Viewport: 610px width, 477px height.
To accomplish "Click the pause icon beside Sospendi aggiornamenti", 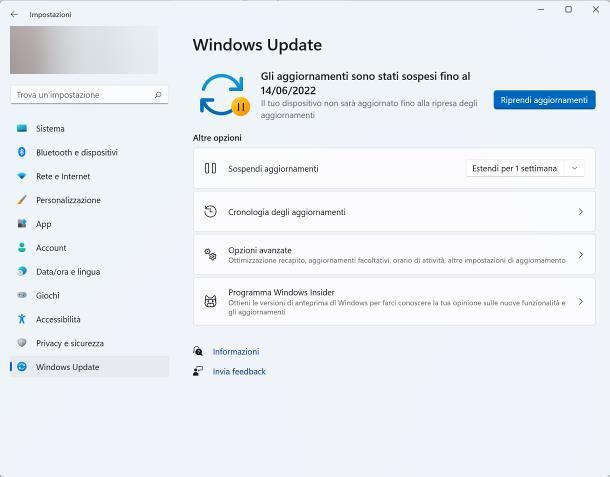I will click(x=210, y=168).
